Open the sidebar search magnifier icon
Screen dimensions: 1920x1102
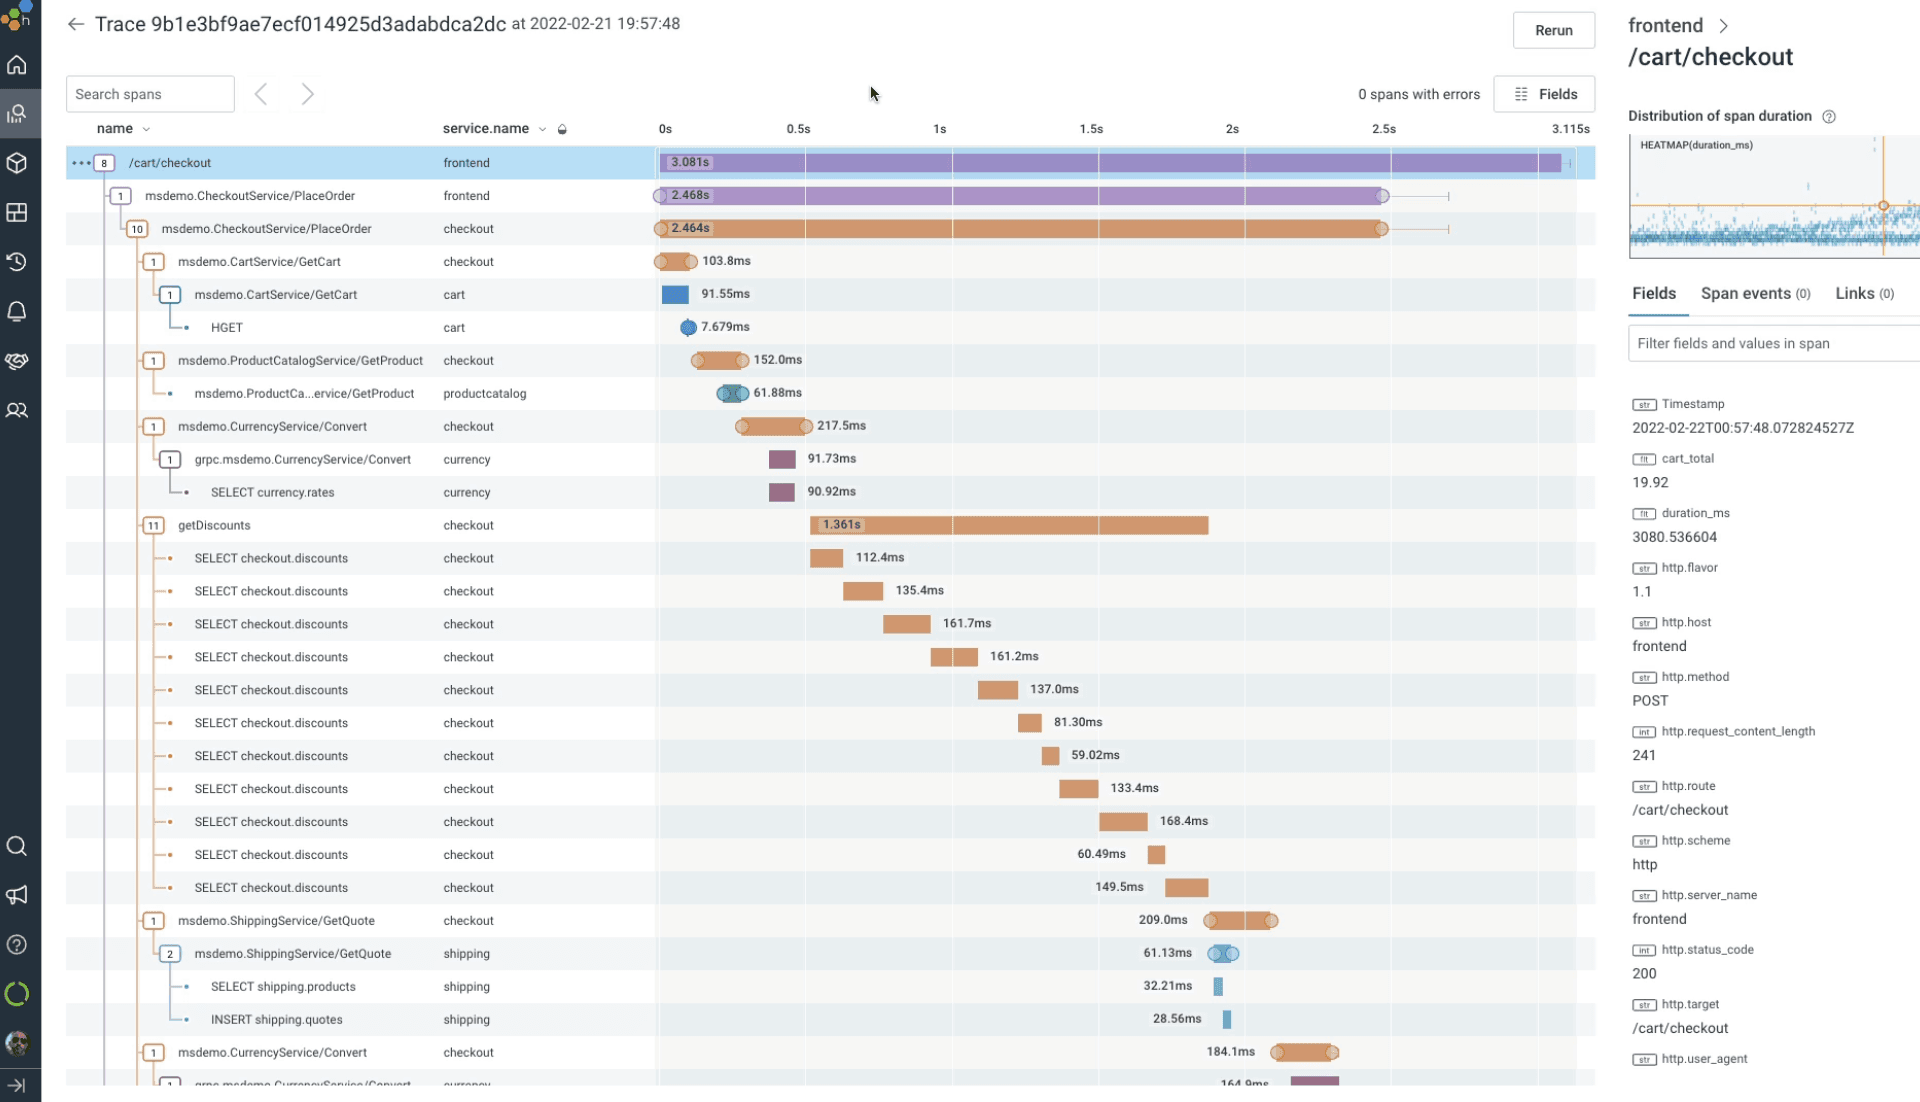[17, 846]
